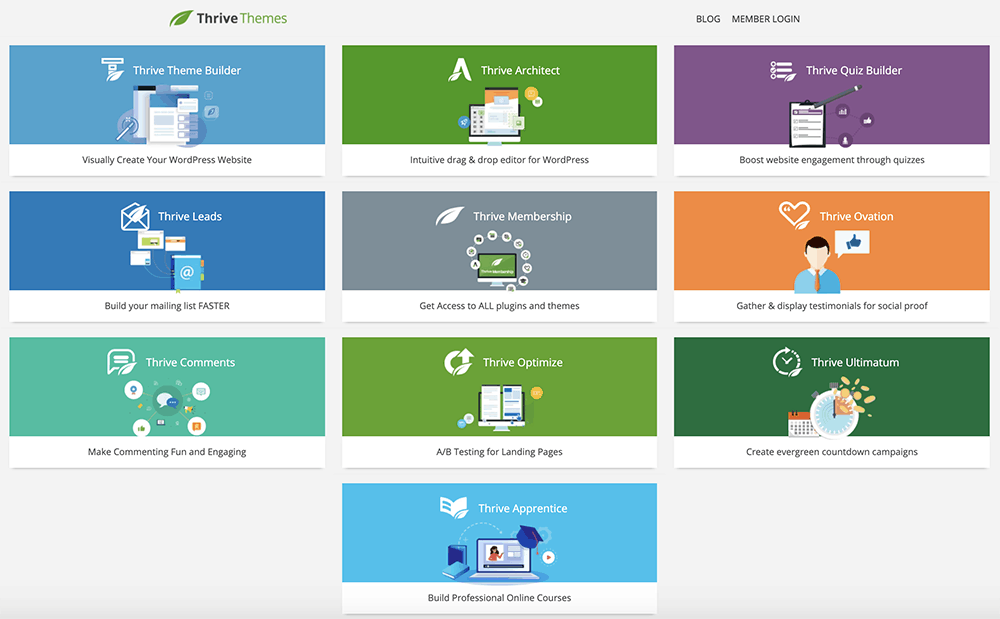Open the Thrive Ultimatum title link

[855, 362]
